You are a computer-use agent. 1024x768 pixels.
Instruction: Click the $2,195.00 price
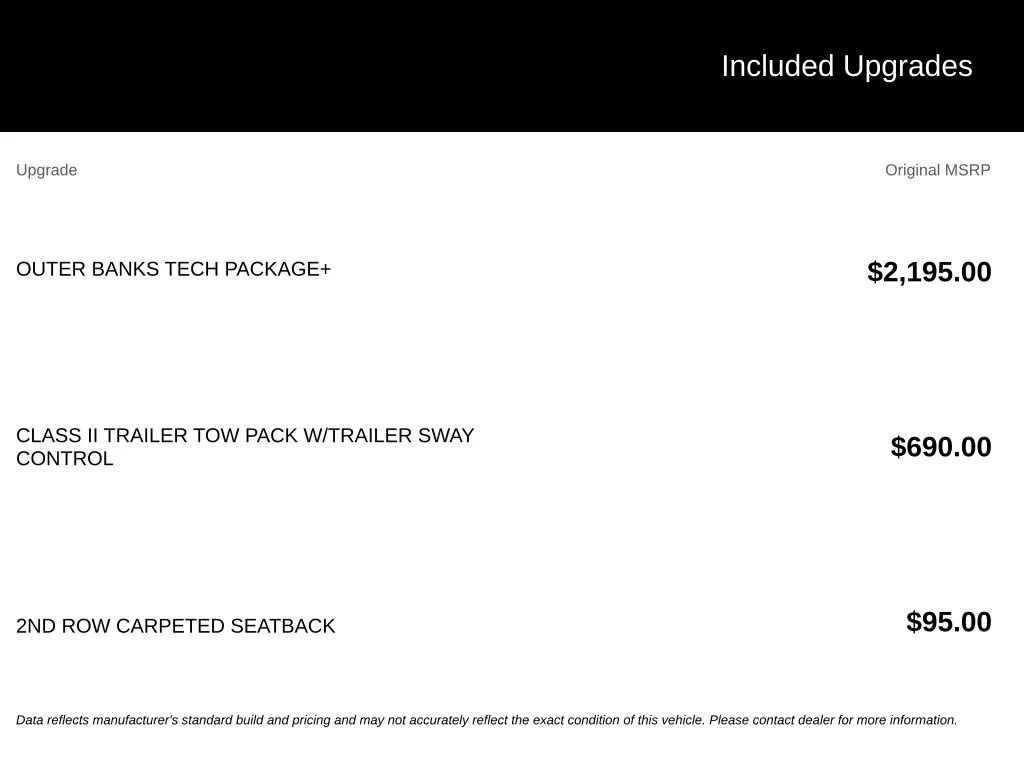(929, 272)
